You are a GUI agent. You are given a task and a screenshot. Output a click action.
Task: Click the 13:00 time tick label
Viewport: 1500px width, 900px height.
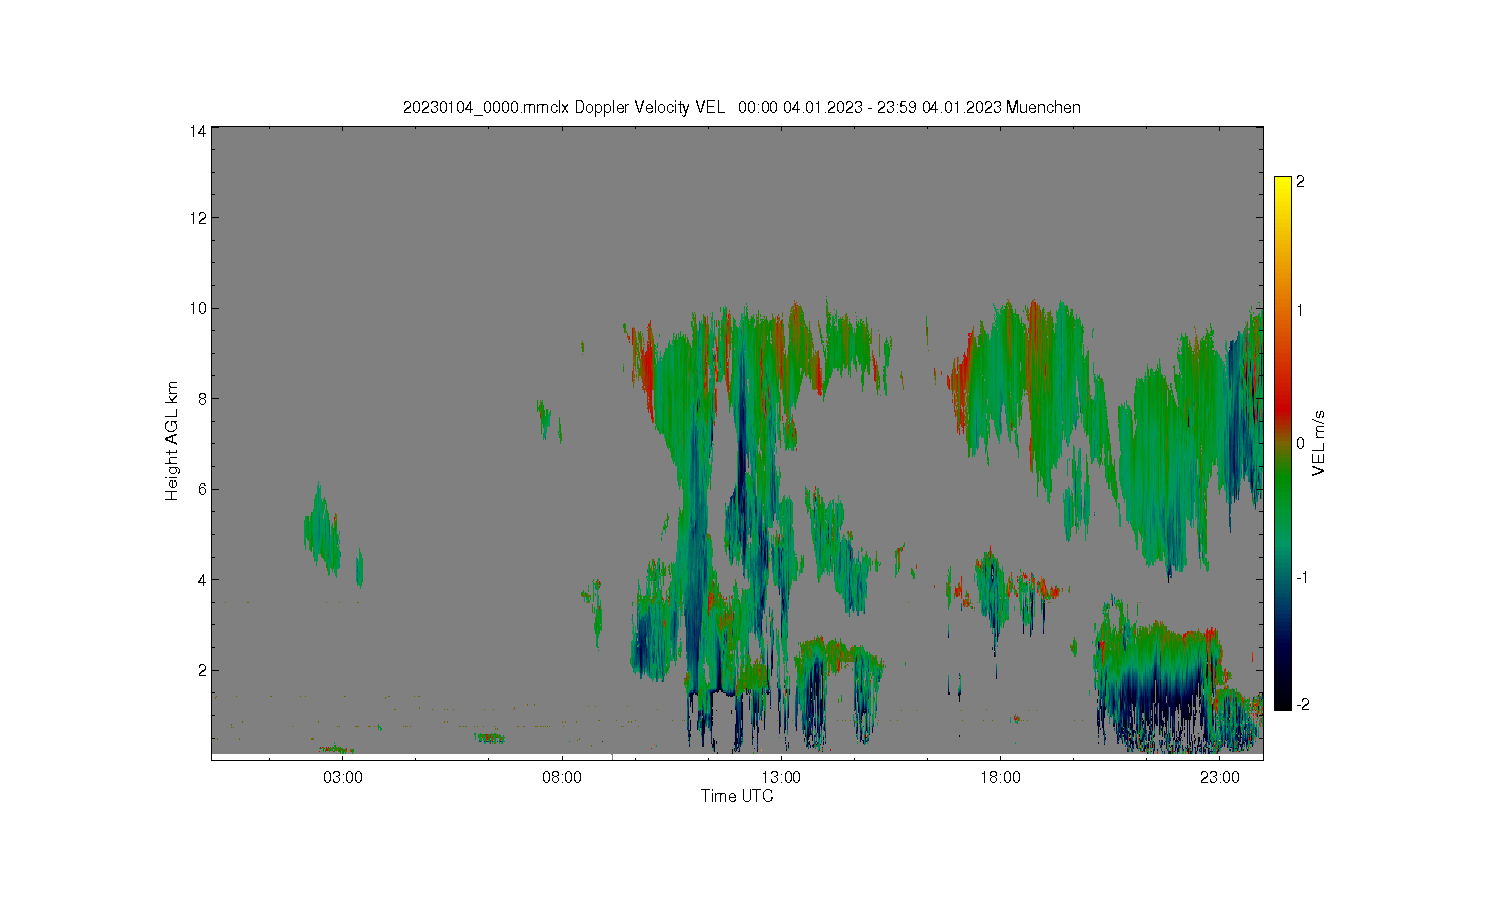pyautogui.click(x=781, y=777)
